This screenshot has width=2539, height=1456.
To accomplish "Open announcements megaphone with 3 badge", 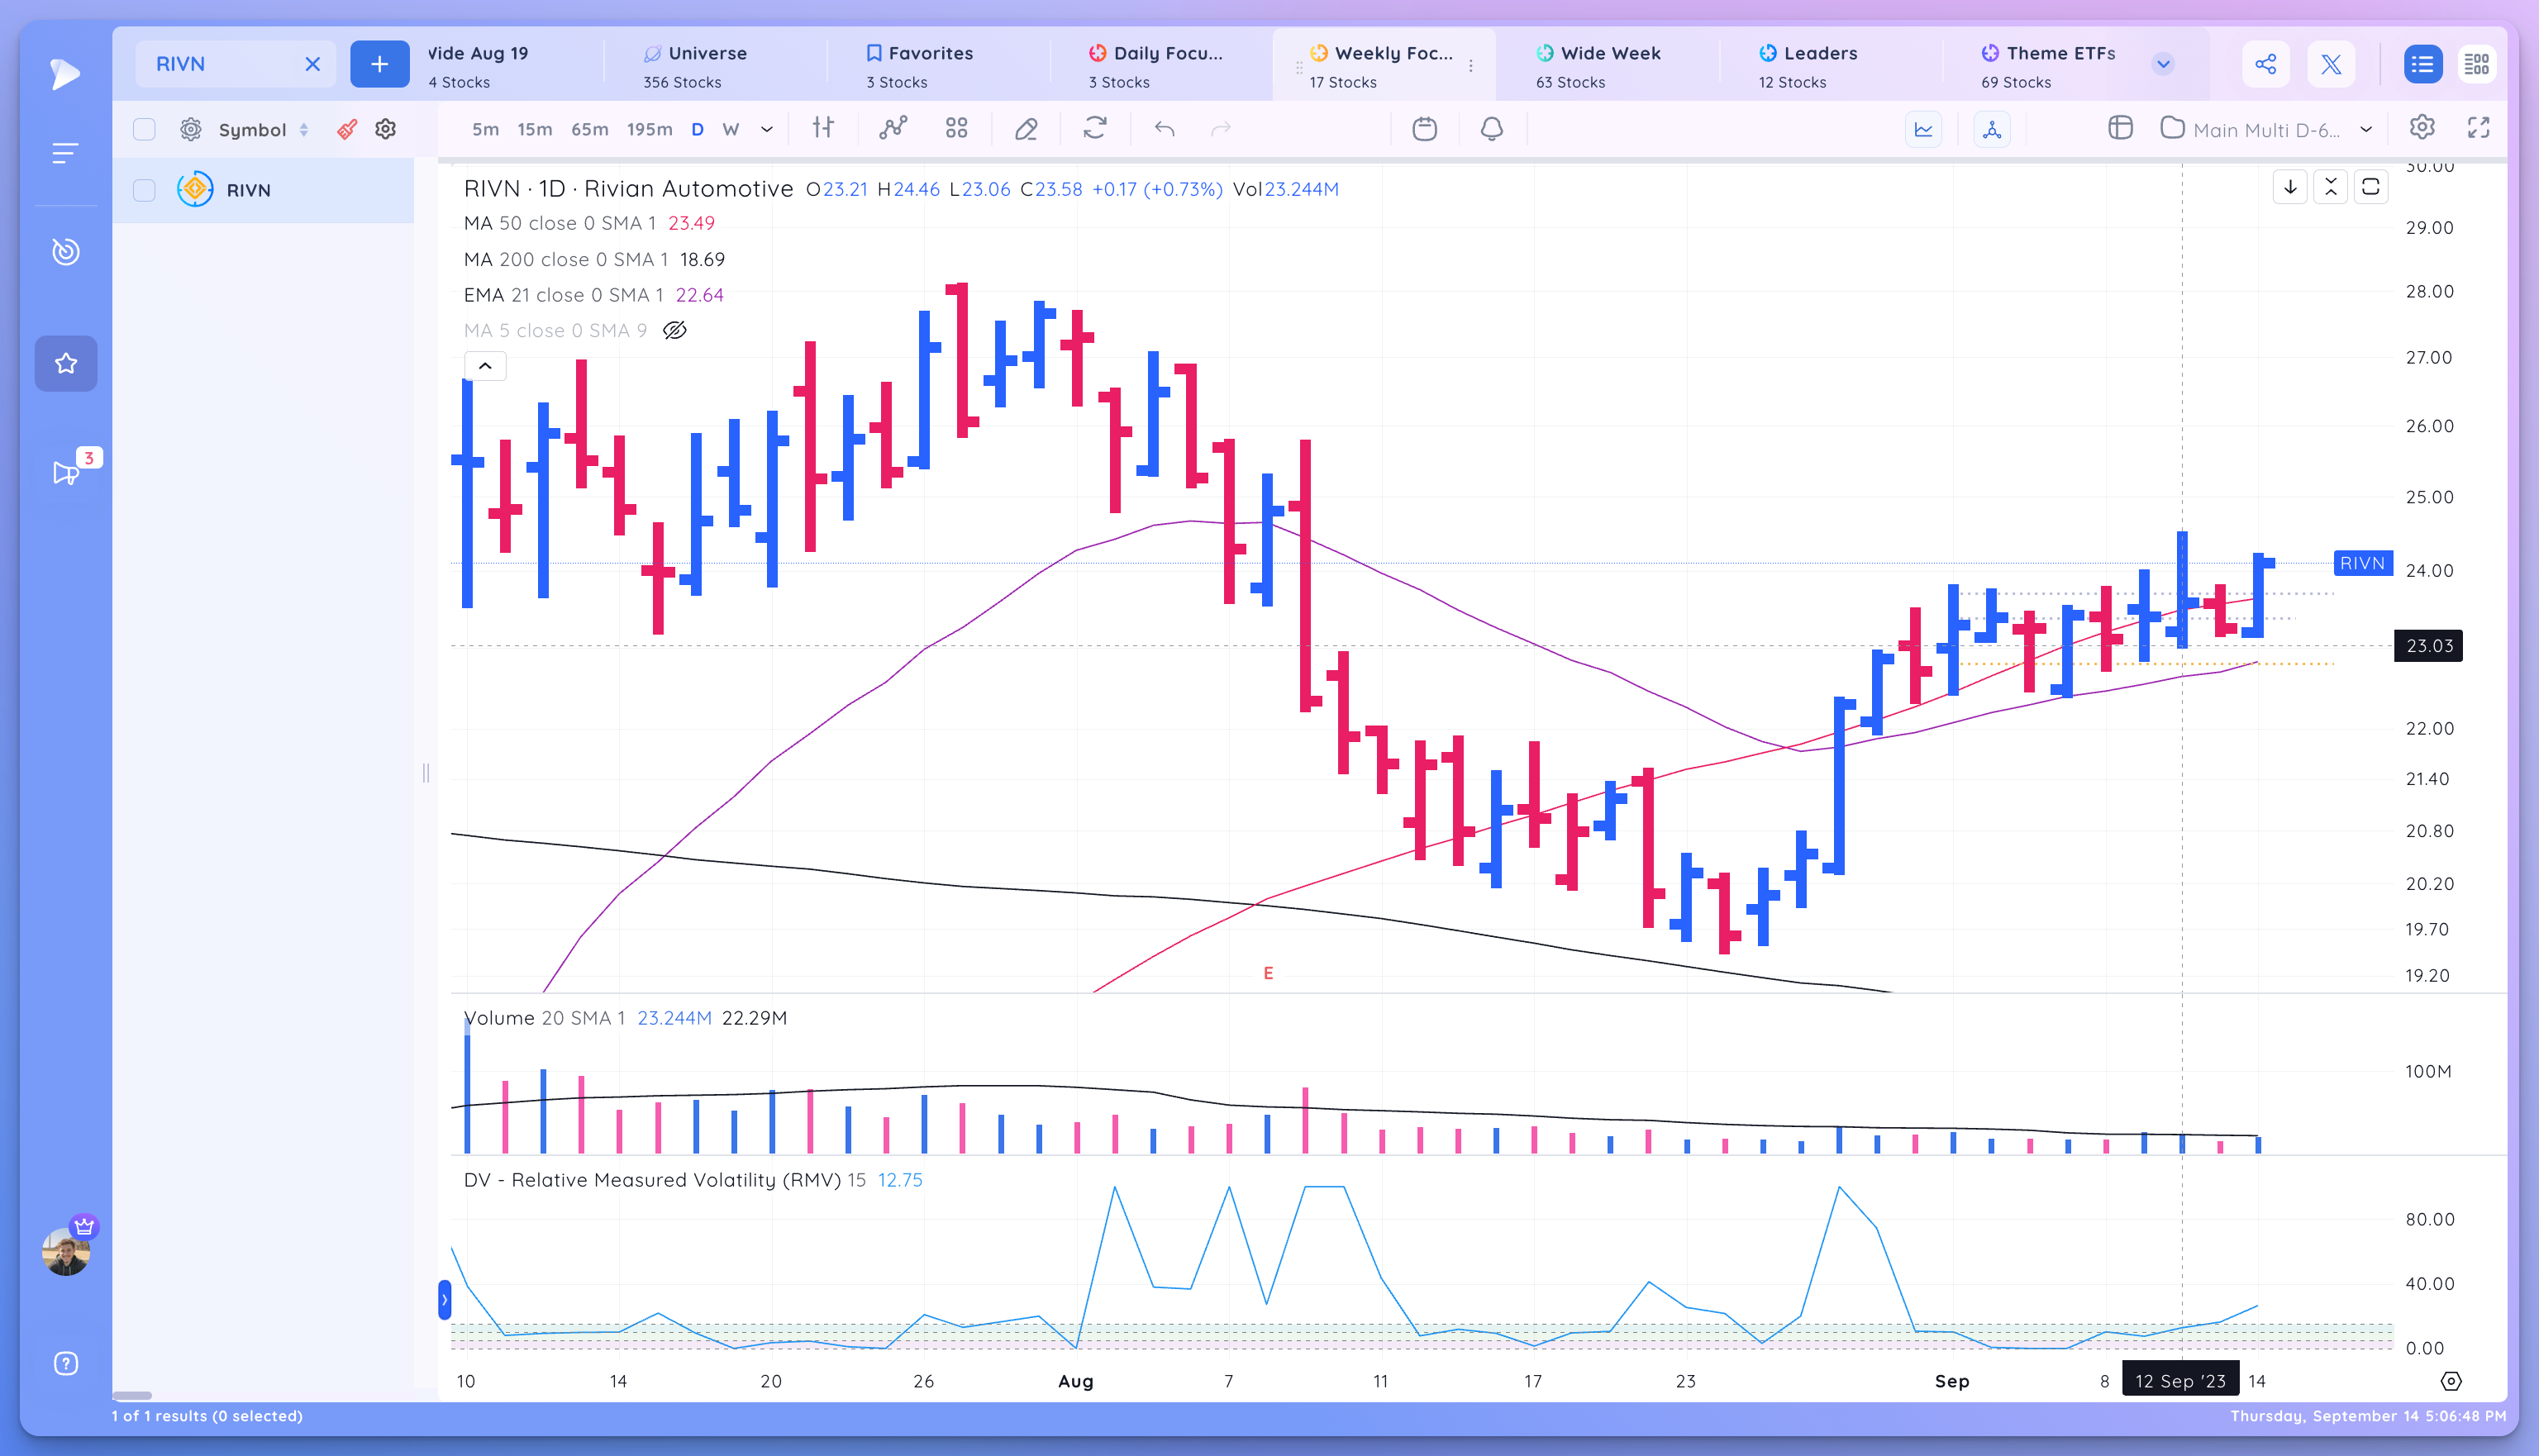I will (x=66, y=472).
